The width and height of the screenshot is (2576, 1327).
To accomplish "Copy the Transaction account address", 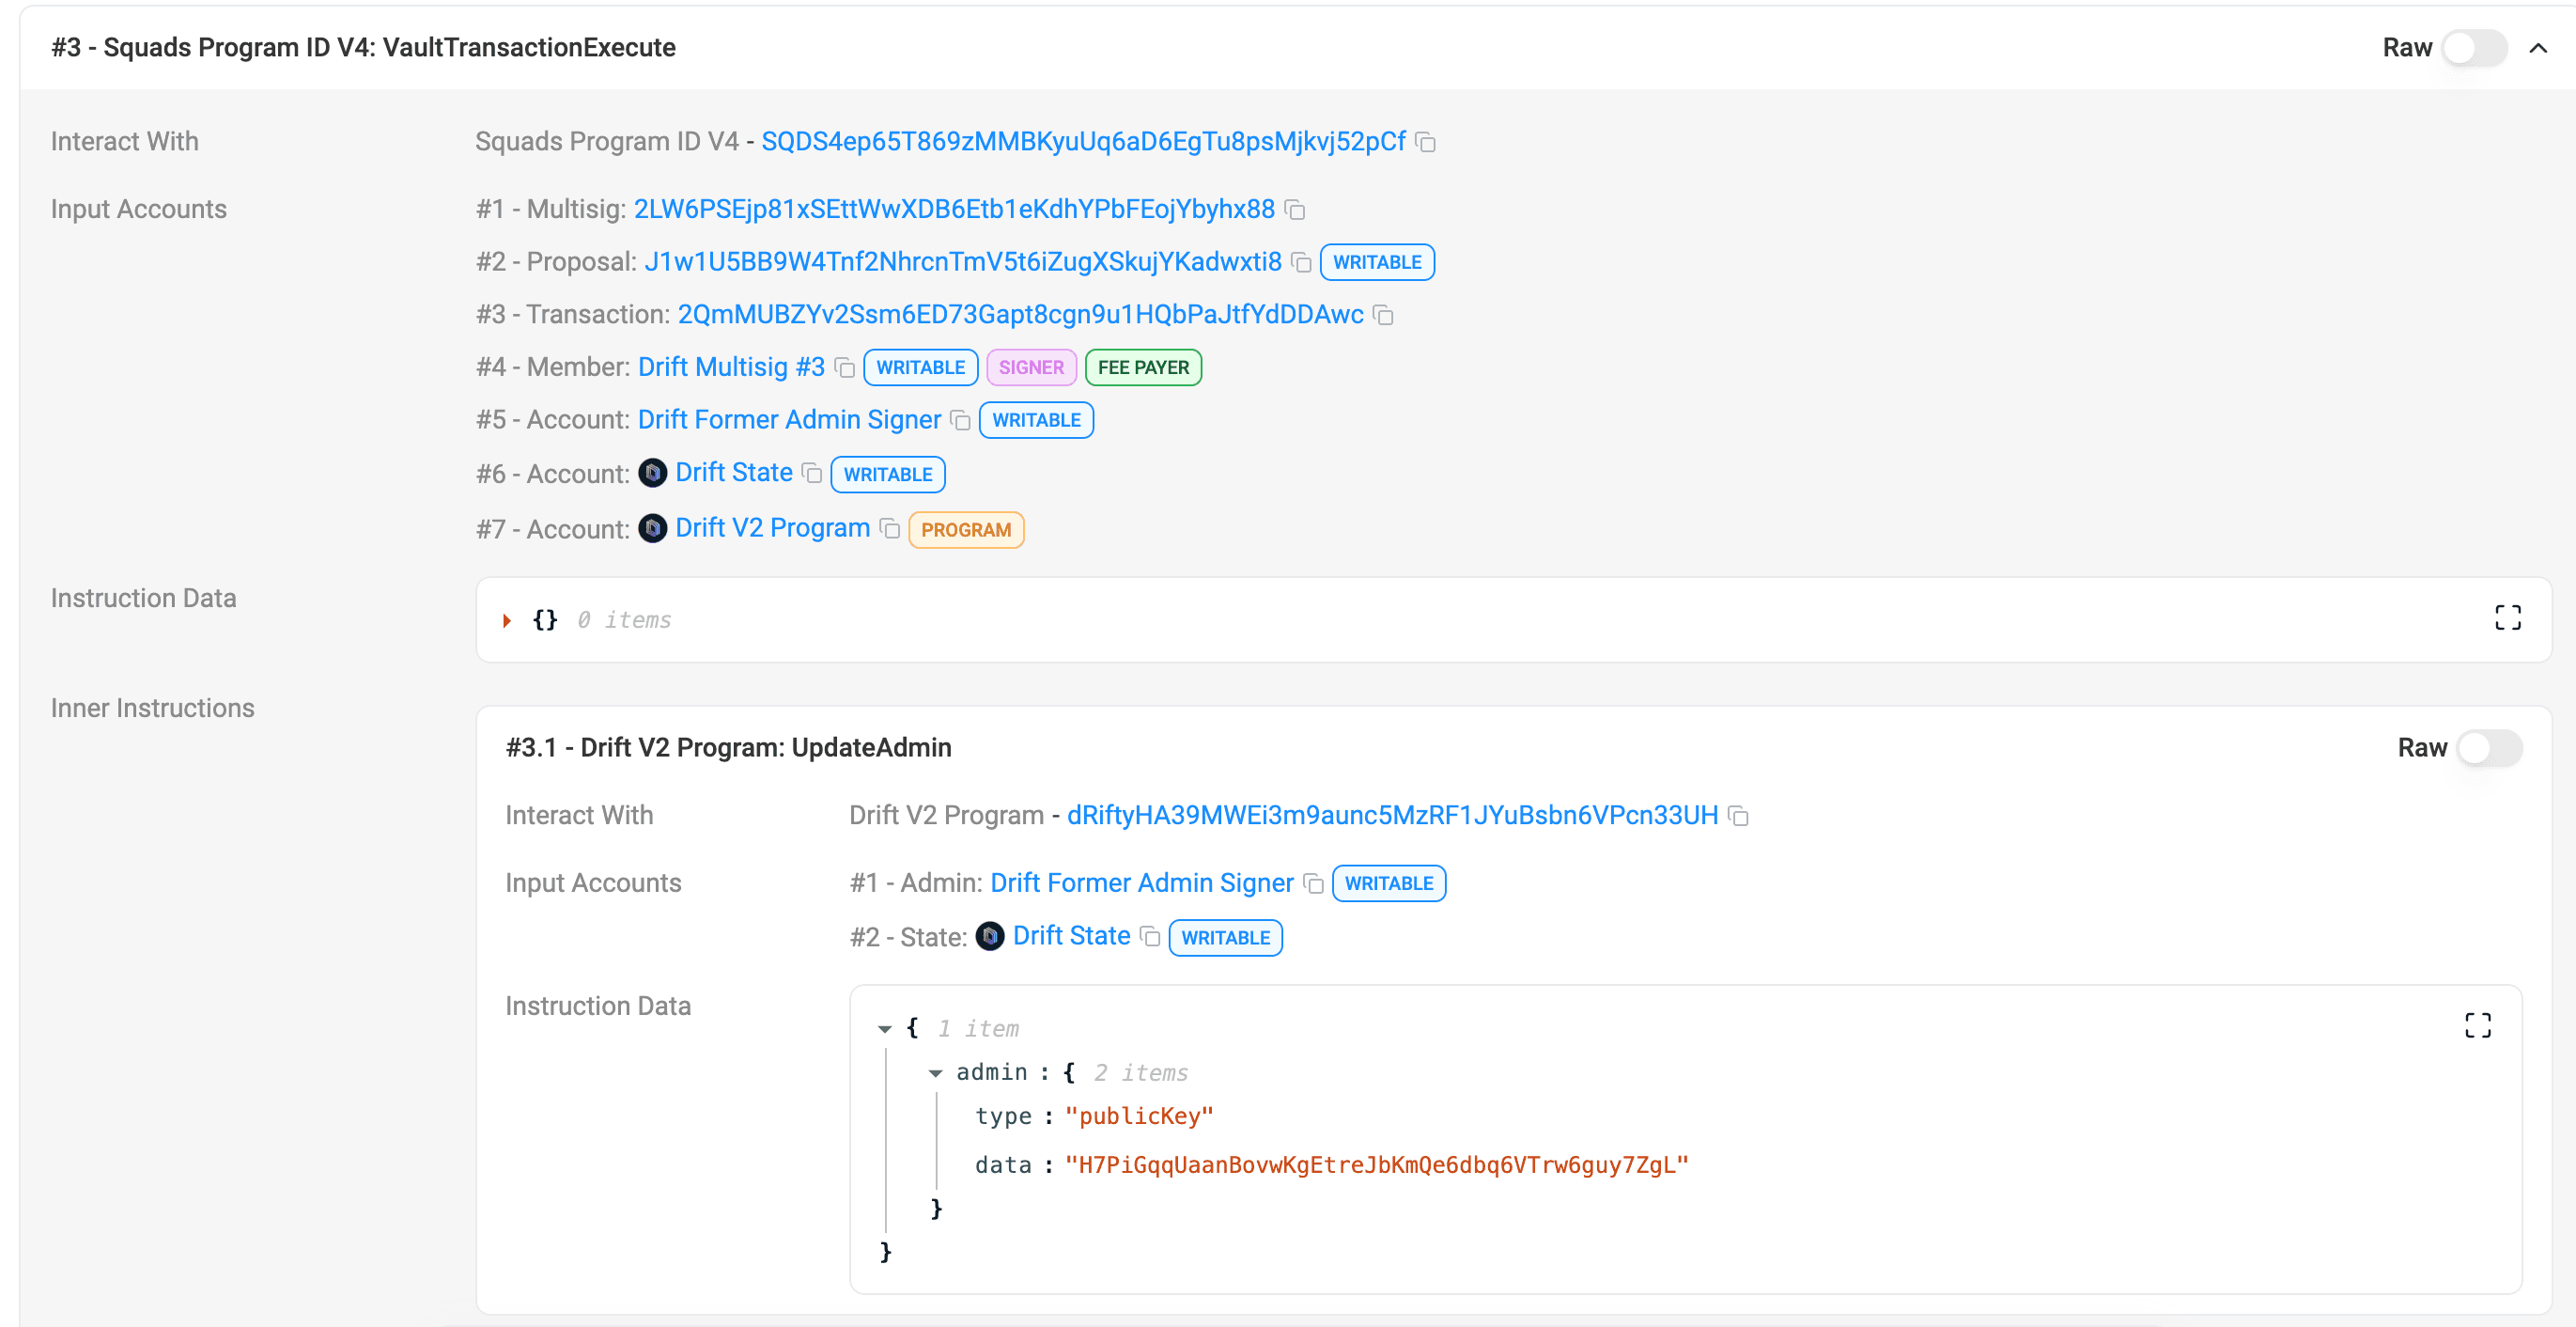I will (1383, 316).
